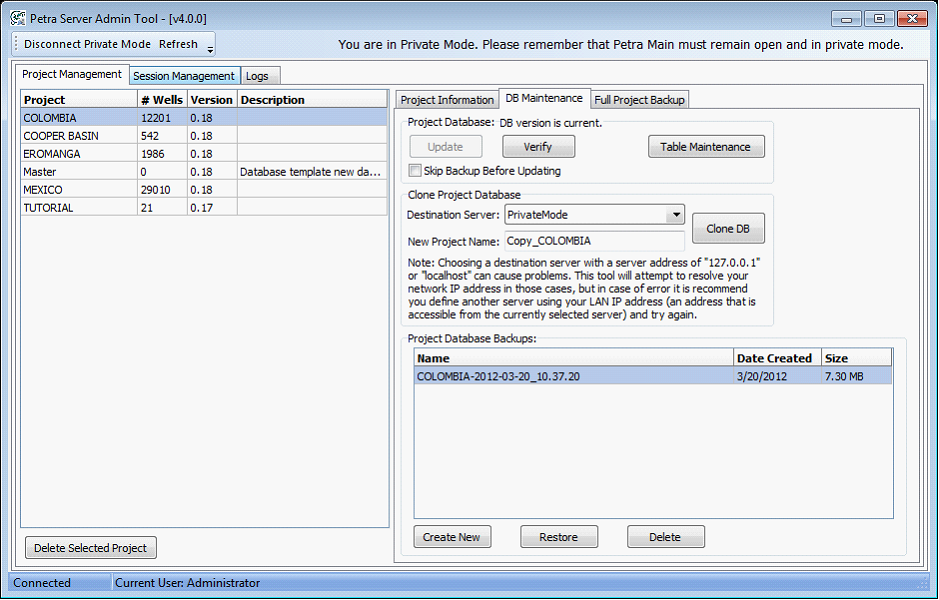The image size is (939, 600).
Task: Open the Full Project Backup tab
Action: (639, 100)
